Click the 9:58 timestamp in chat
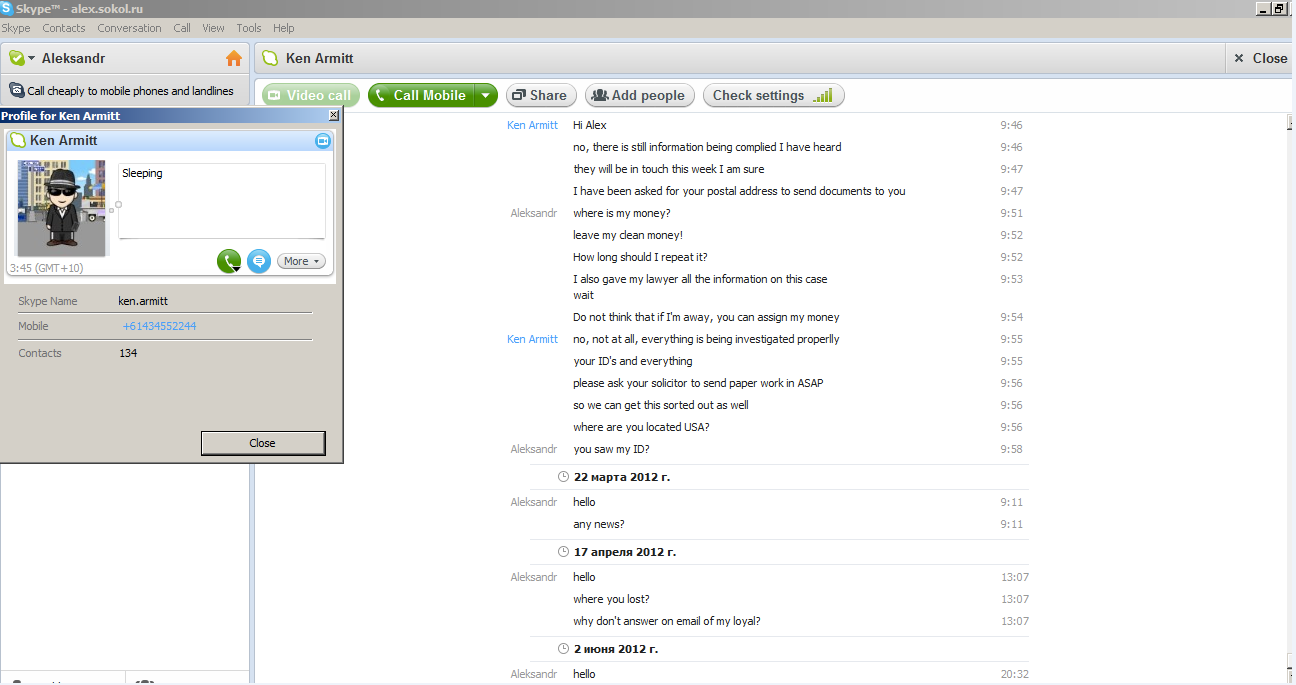The width and height of the screenshot is (1296, 685). (1011, 449)
